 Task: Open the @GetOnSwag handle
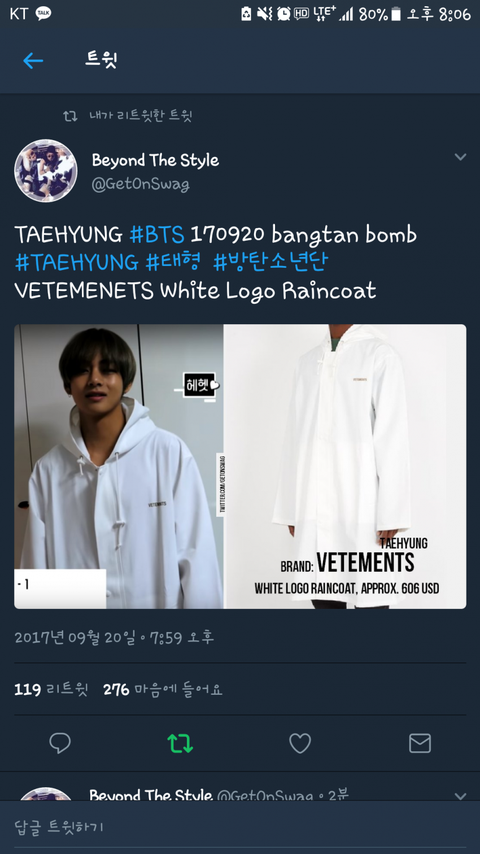coord(141,185)
